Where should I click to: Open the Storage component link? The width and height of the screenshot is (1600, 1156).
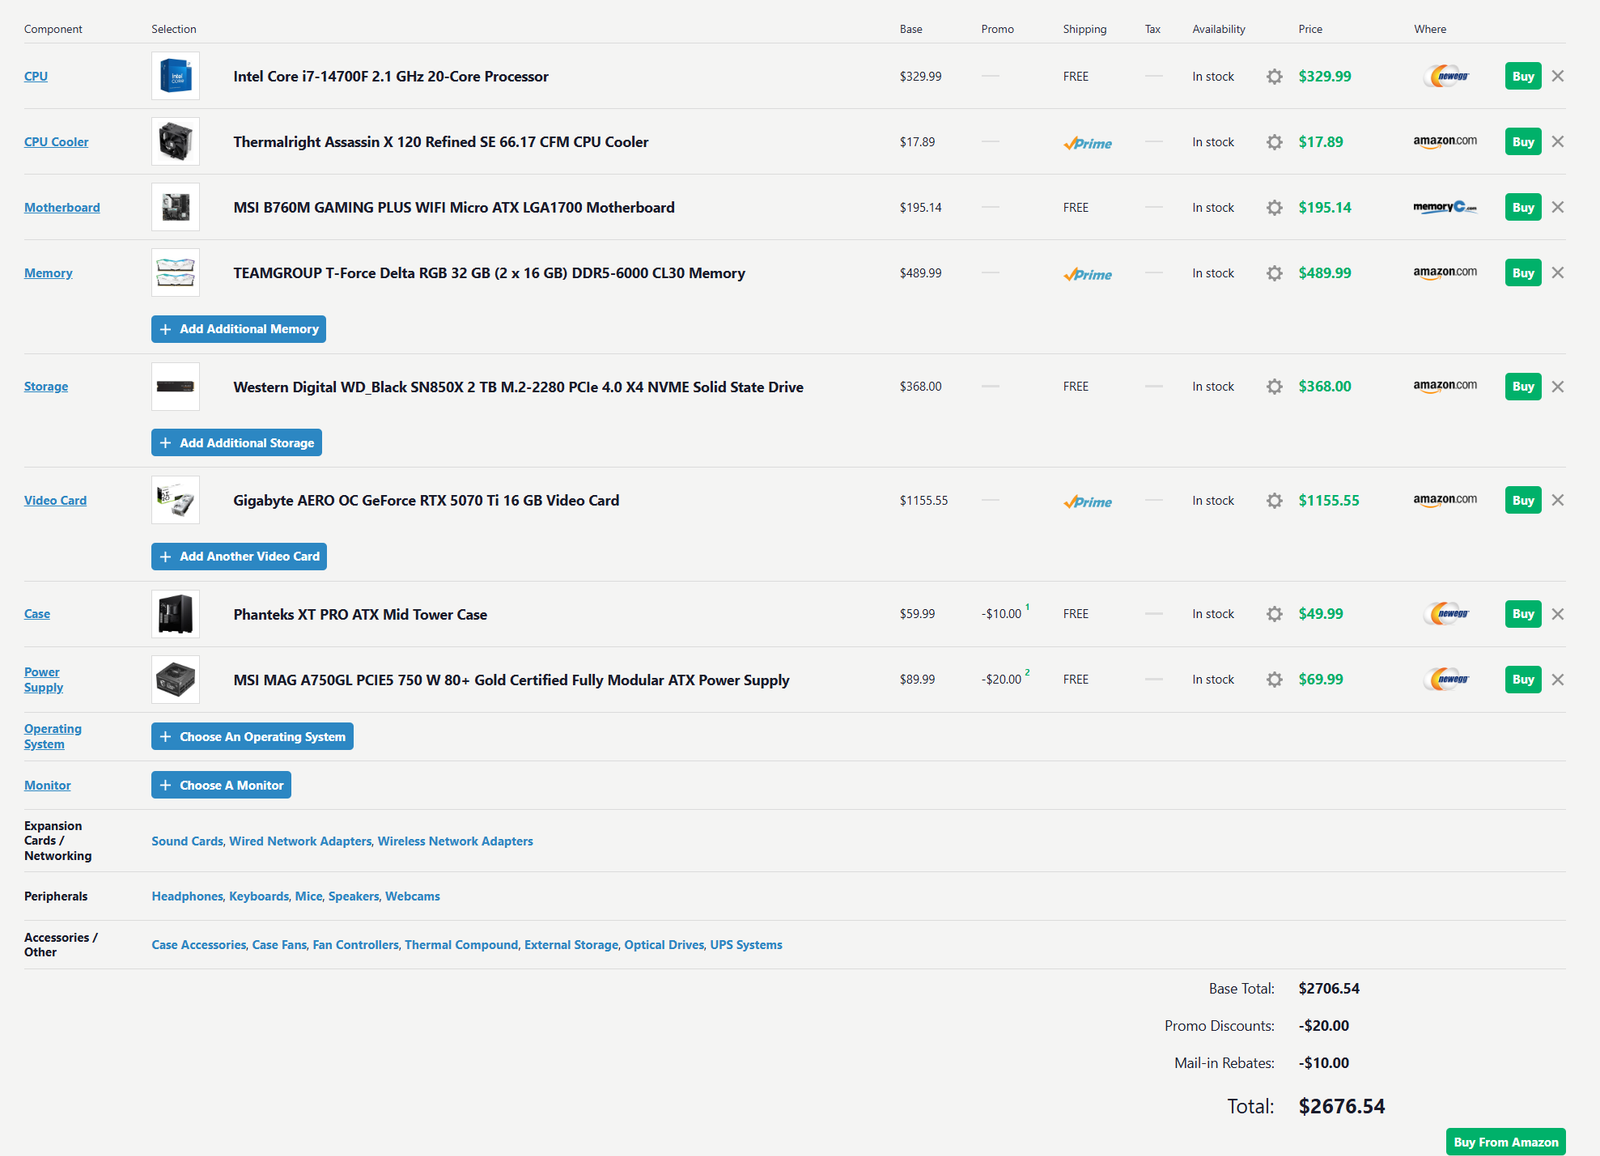click(46, 387)
